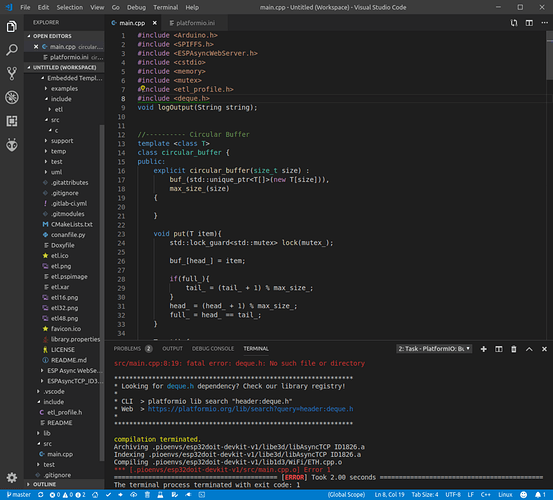
Task: Change the UTF-8 file encoding
Action: point(453,495)
